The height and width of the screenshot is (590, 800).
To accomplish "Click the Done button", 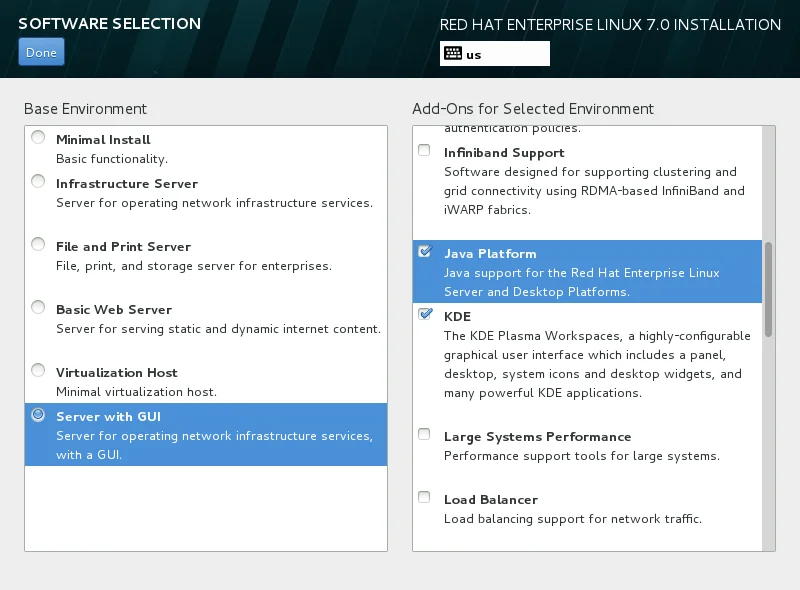I will coord(40,52).
